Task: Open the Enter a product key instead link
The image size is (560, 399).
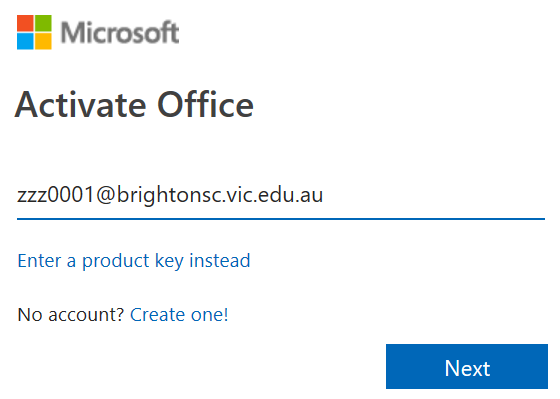Action: pyautogui.click(x=134, y=261)
